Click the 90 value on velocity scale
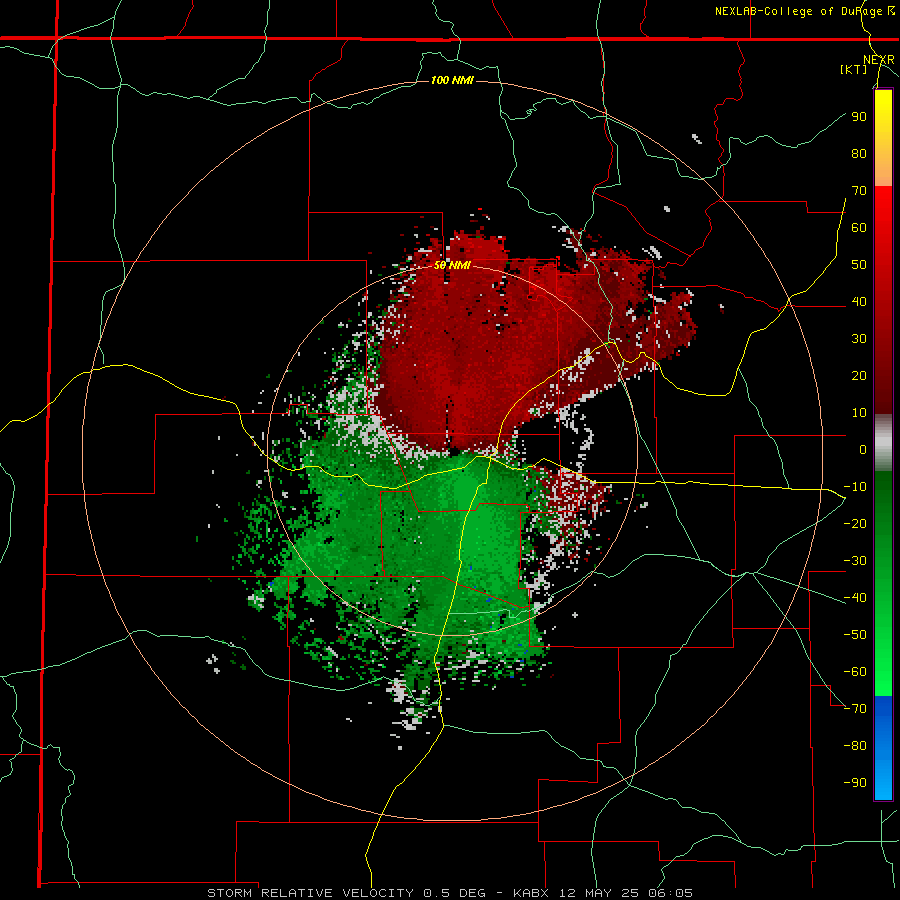The width and height of the screenshot is (900, 900). [x=859, y=117]
